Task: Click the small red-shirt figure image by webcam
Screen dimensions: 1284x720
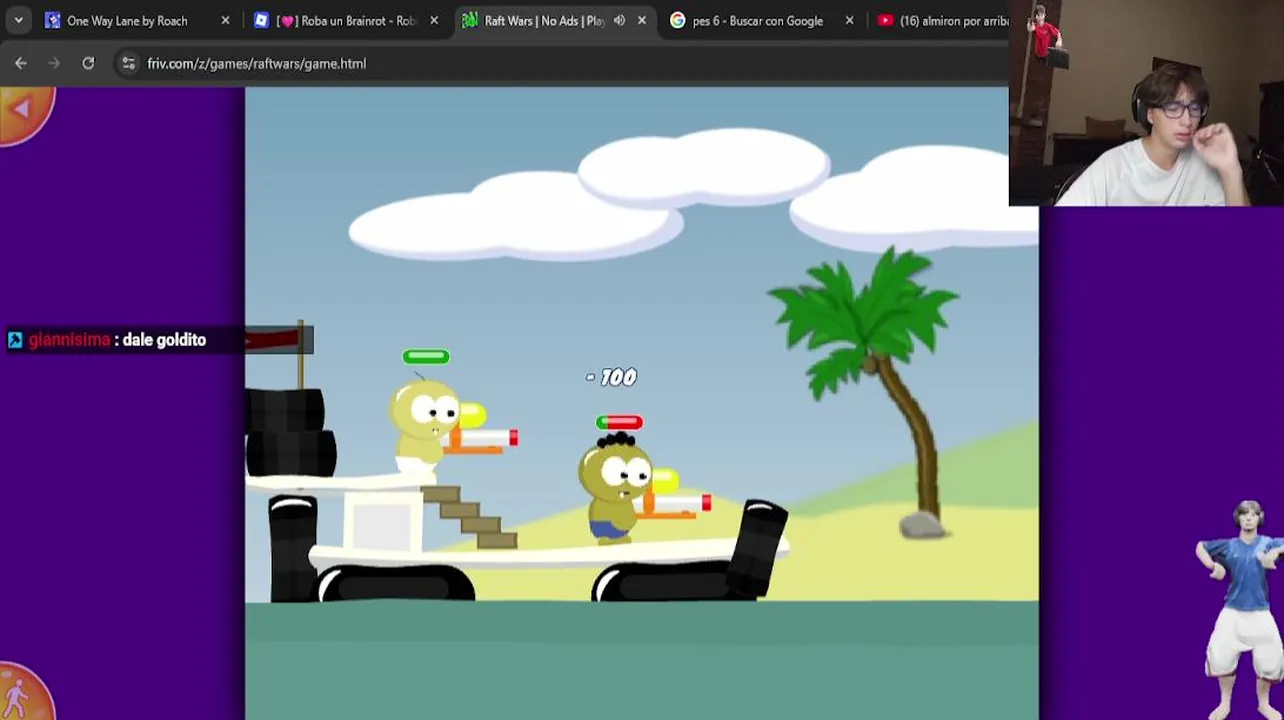Action: (1046, 35)
